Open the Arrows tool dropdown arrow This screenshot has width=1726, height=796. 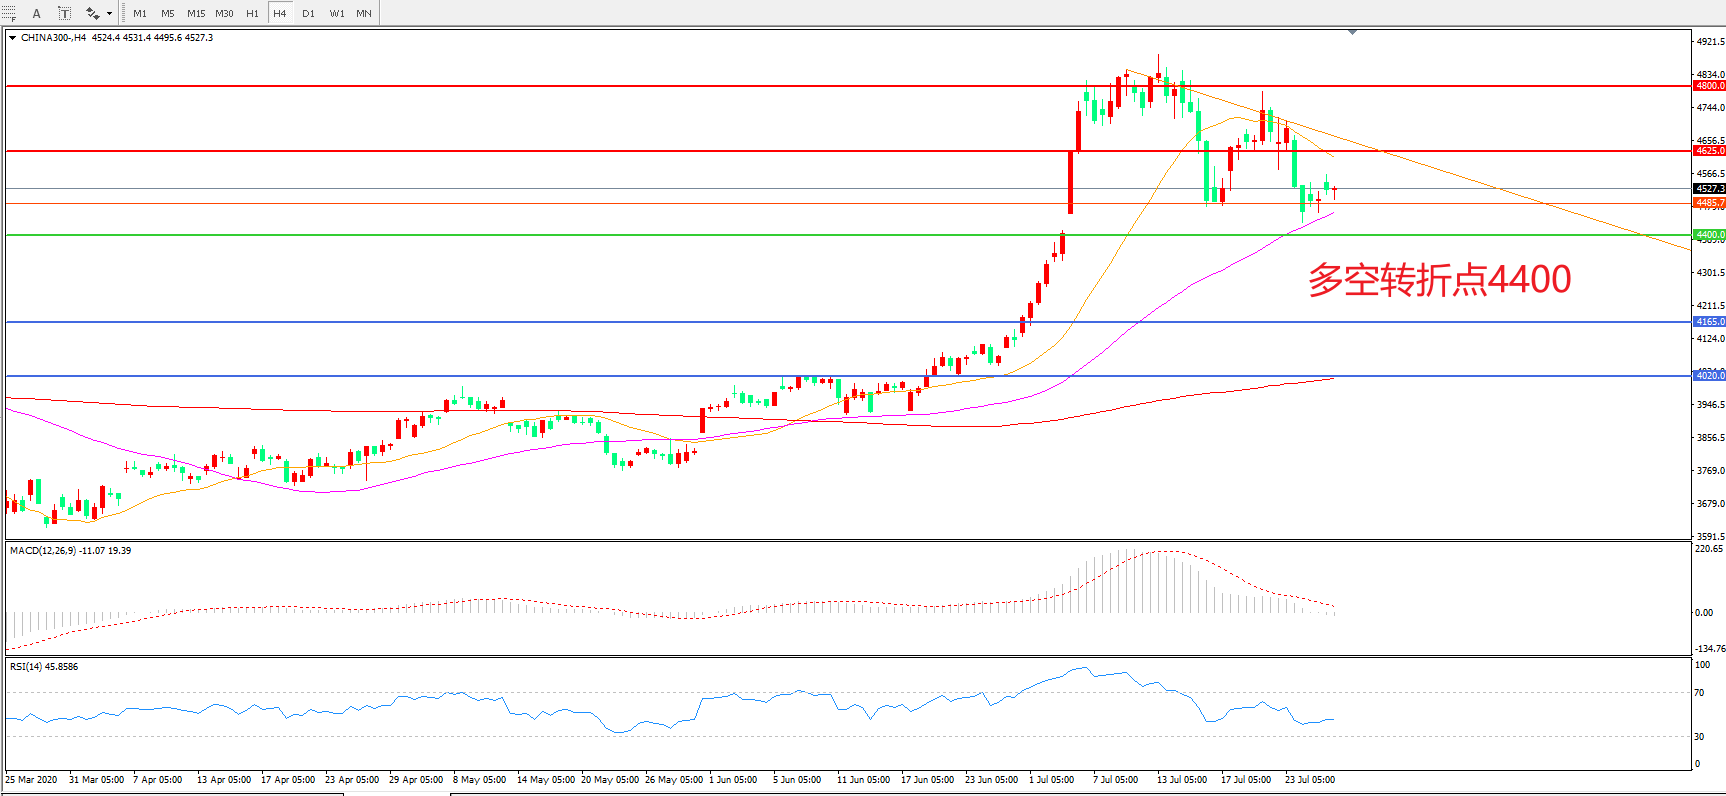point(109,13)
